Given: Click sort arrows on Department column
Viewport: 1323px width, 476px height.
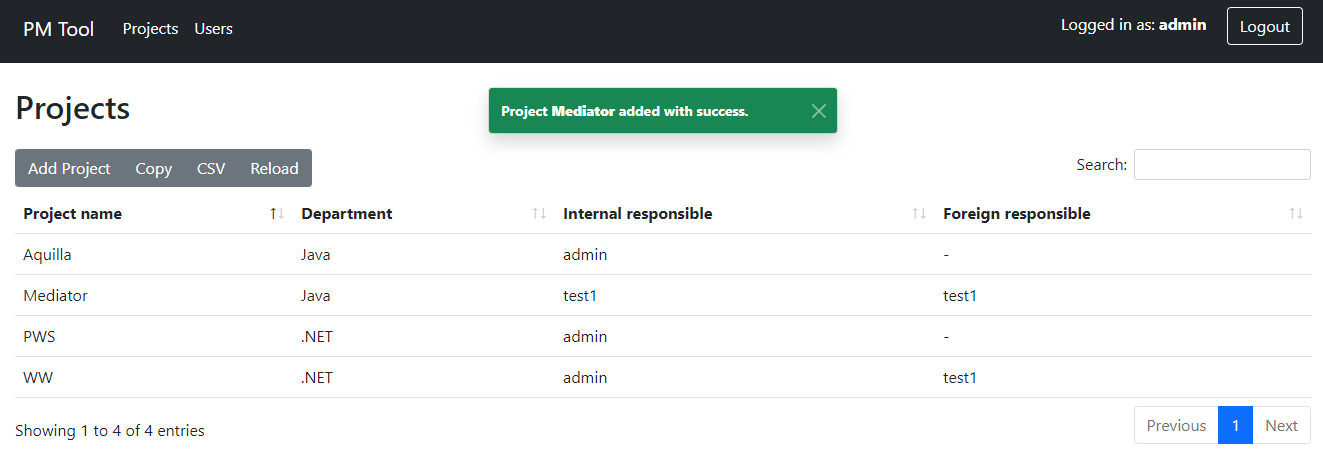Looking at the screenshot, I should coord(539,214).
